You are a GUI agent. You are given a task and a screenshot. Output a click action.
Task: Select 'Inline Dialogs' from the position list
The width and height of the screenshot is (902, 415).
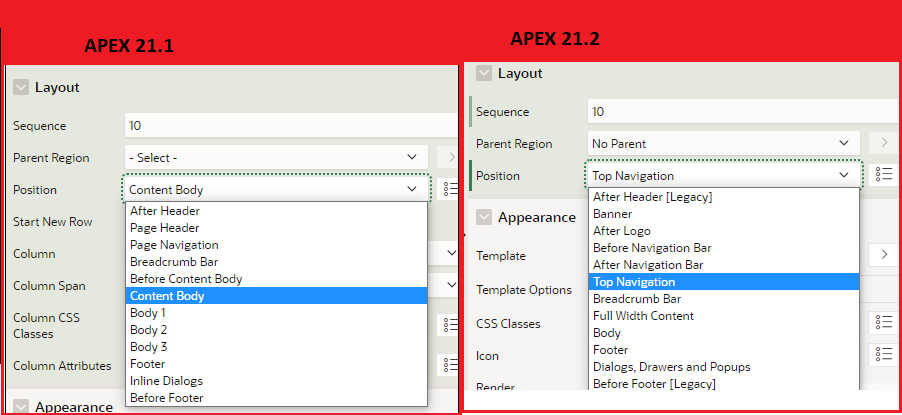coord(166,381)
